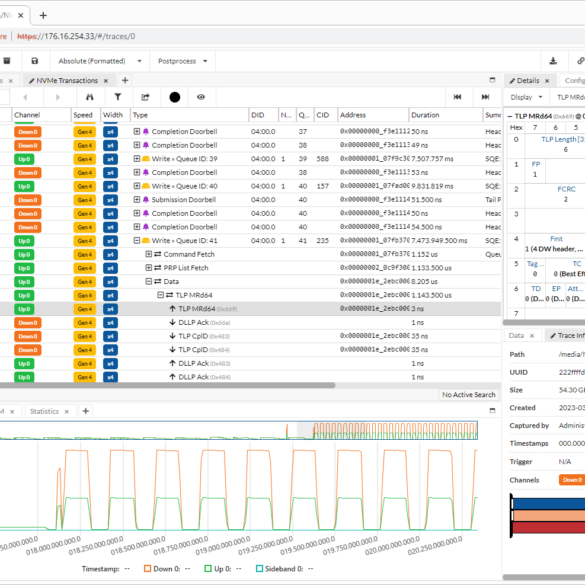Click the link chain icon at top right
Image resolution: width=585 pixels, height=585 pixels.
pos(580,61)
